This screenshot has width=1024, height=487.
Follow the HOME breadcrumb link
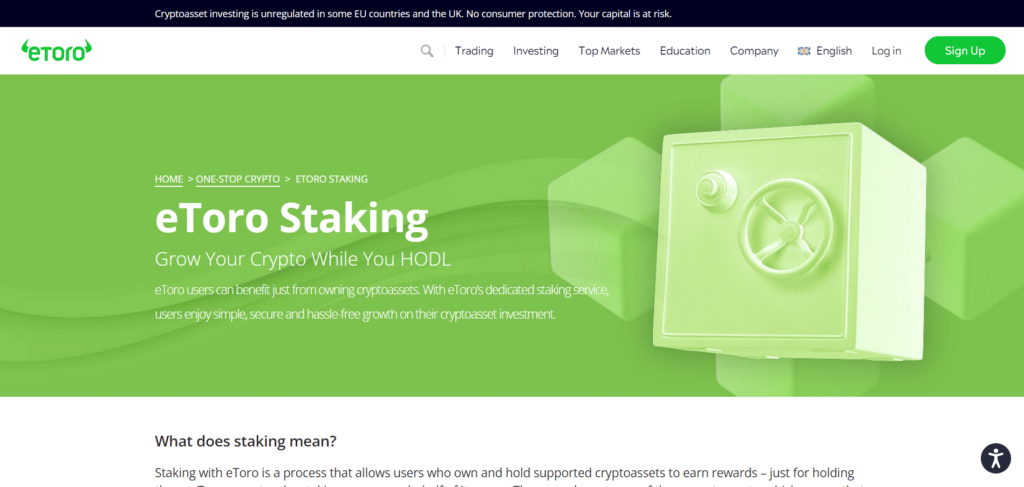168,179
